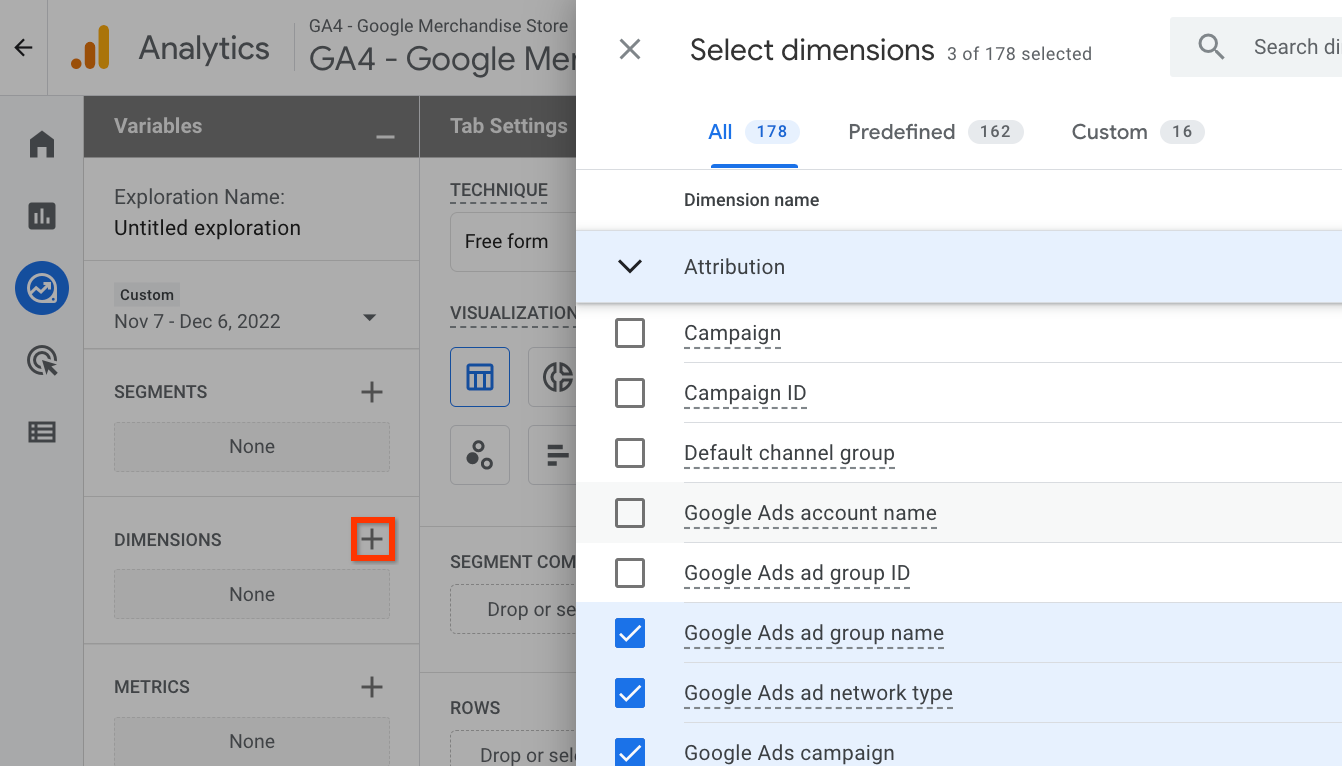Click the Dimensions None placeholder

pyautogui.click(x=252, y=595)
